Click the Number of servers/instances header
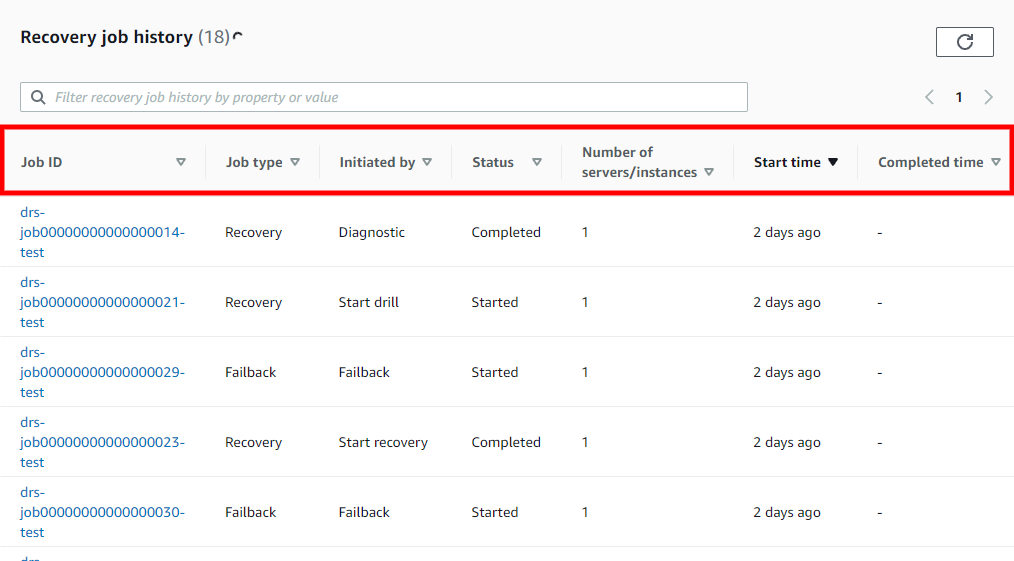The image size is (1014, 561). tap(639, 162)
